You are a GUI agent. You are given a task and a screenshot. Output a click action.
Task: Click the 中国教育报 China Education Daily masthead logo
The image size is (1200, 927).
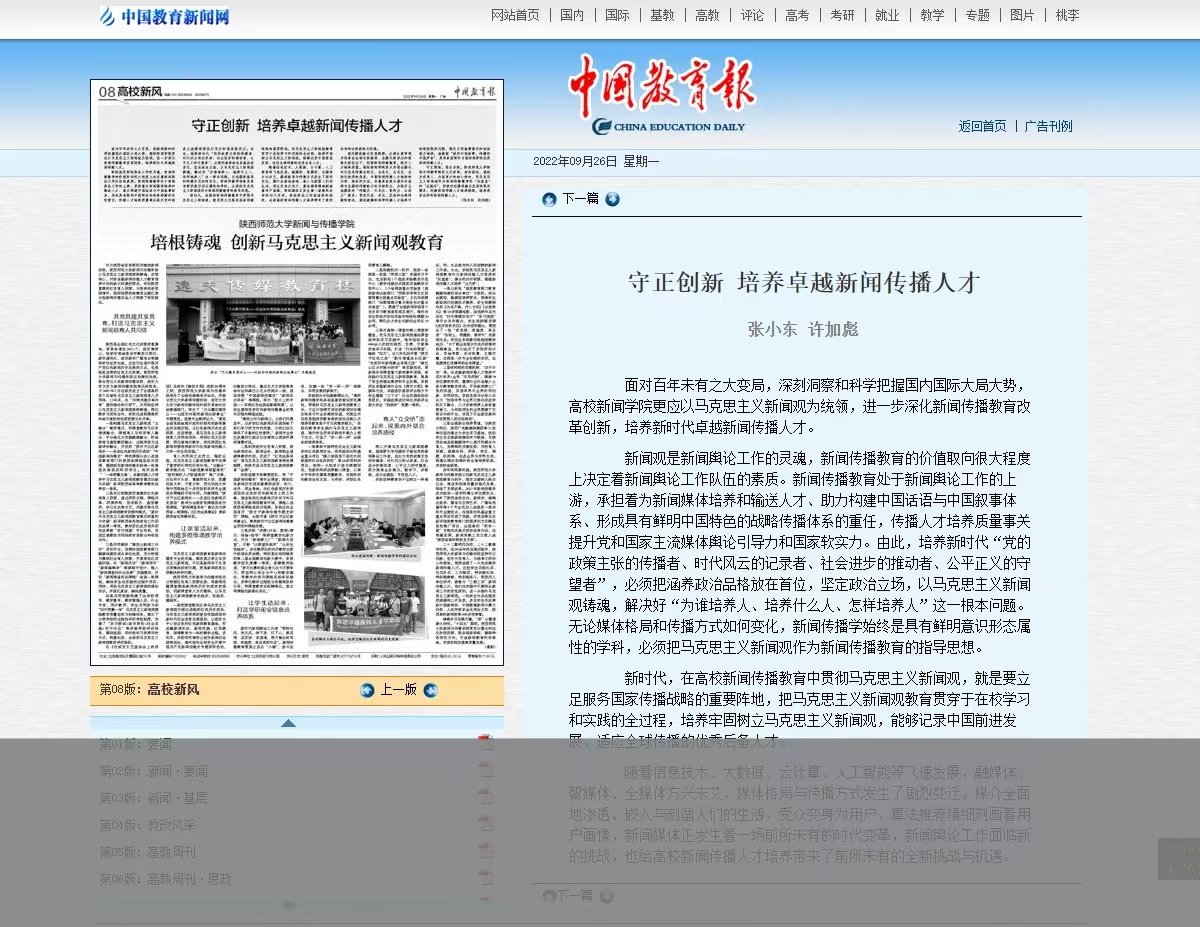coord(663,95)
